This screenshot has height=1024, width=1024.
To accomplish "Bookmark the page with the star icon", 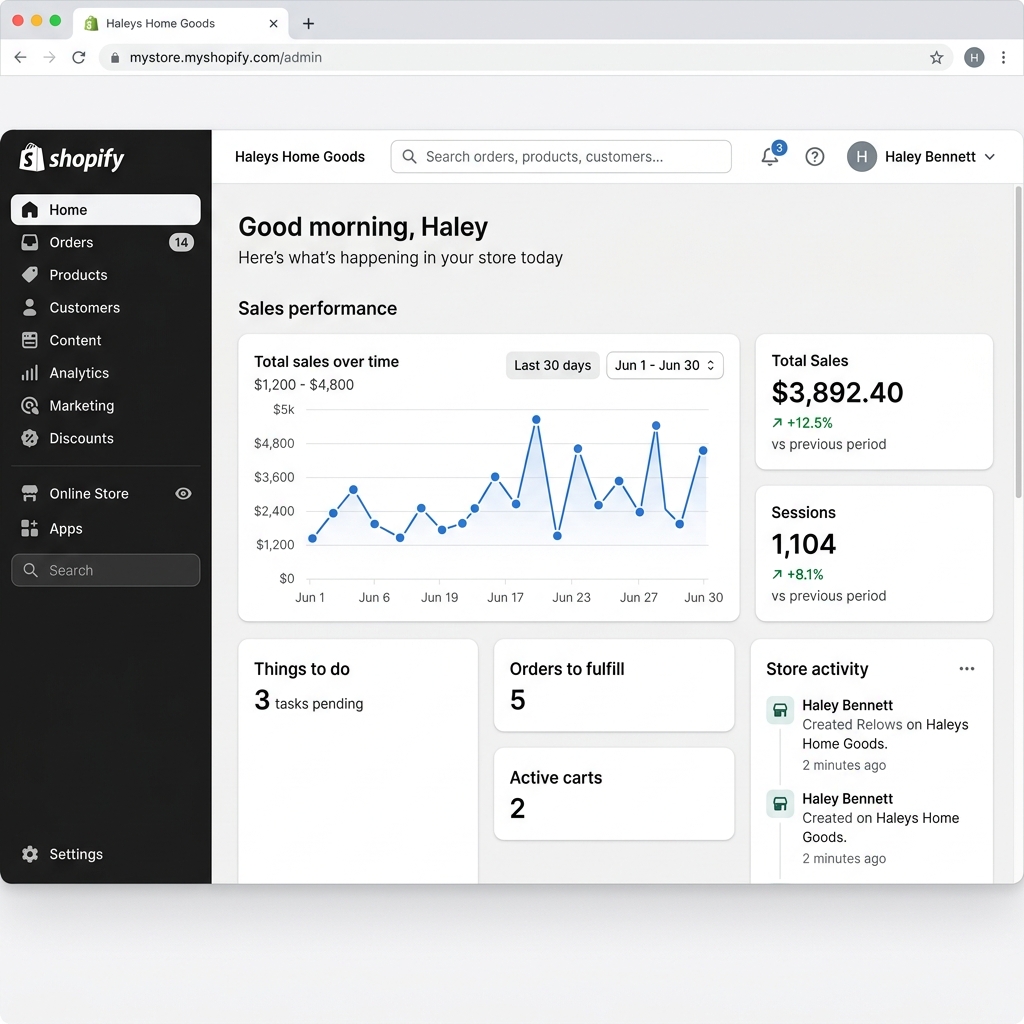I will 936,57.
